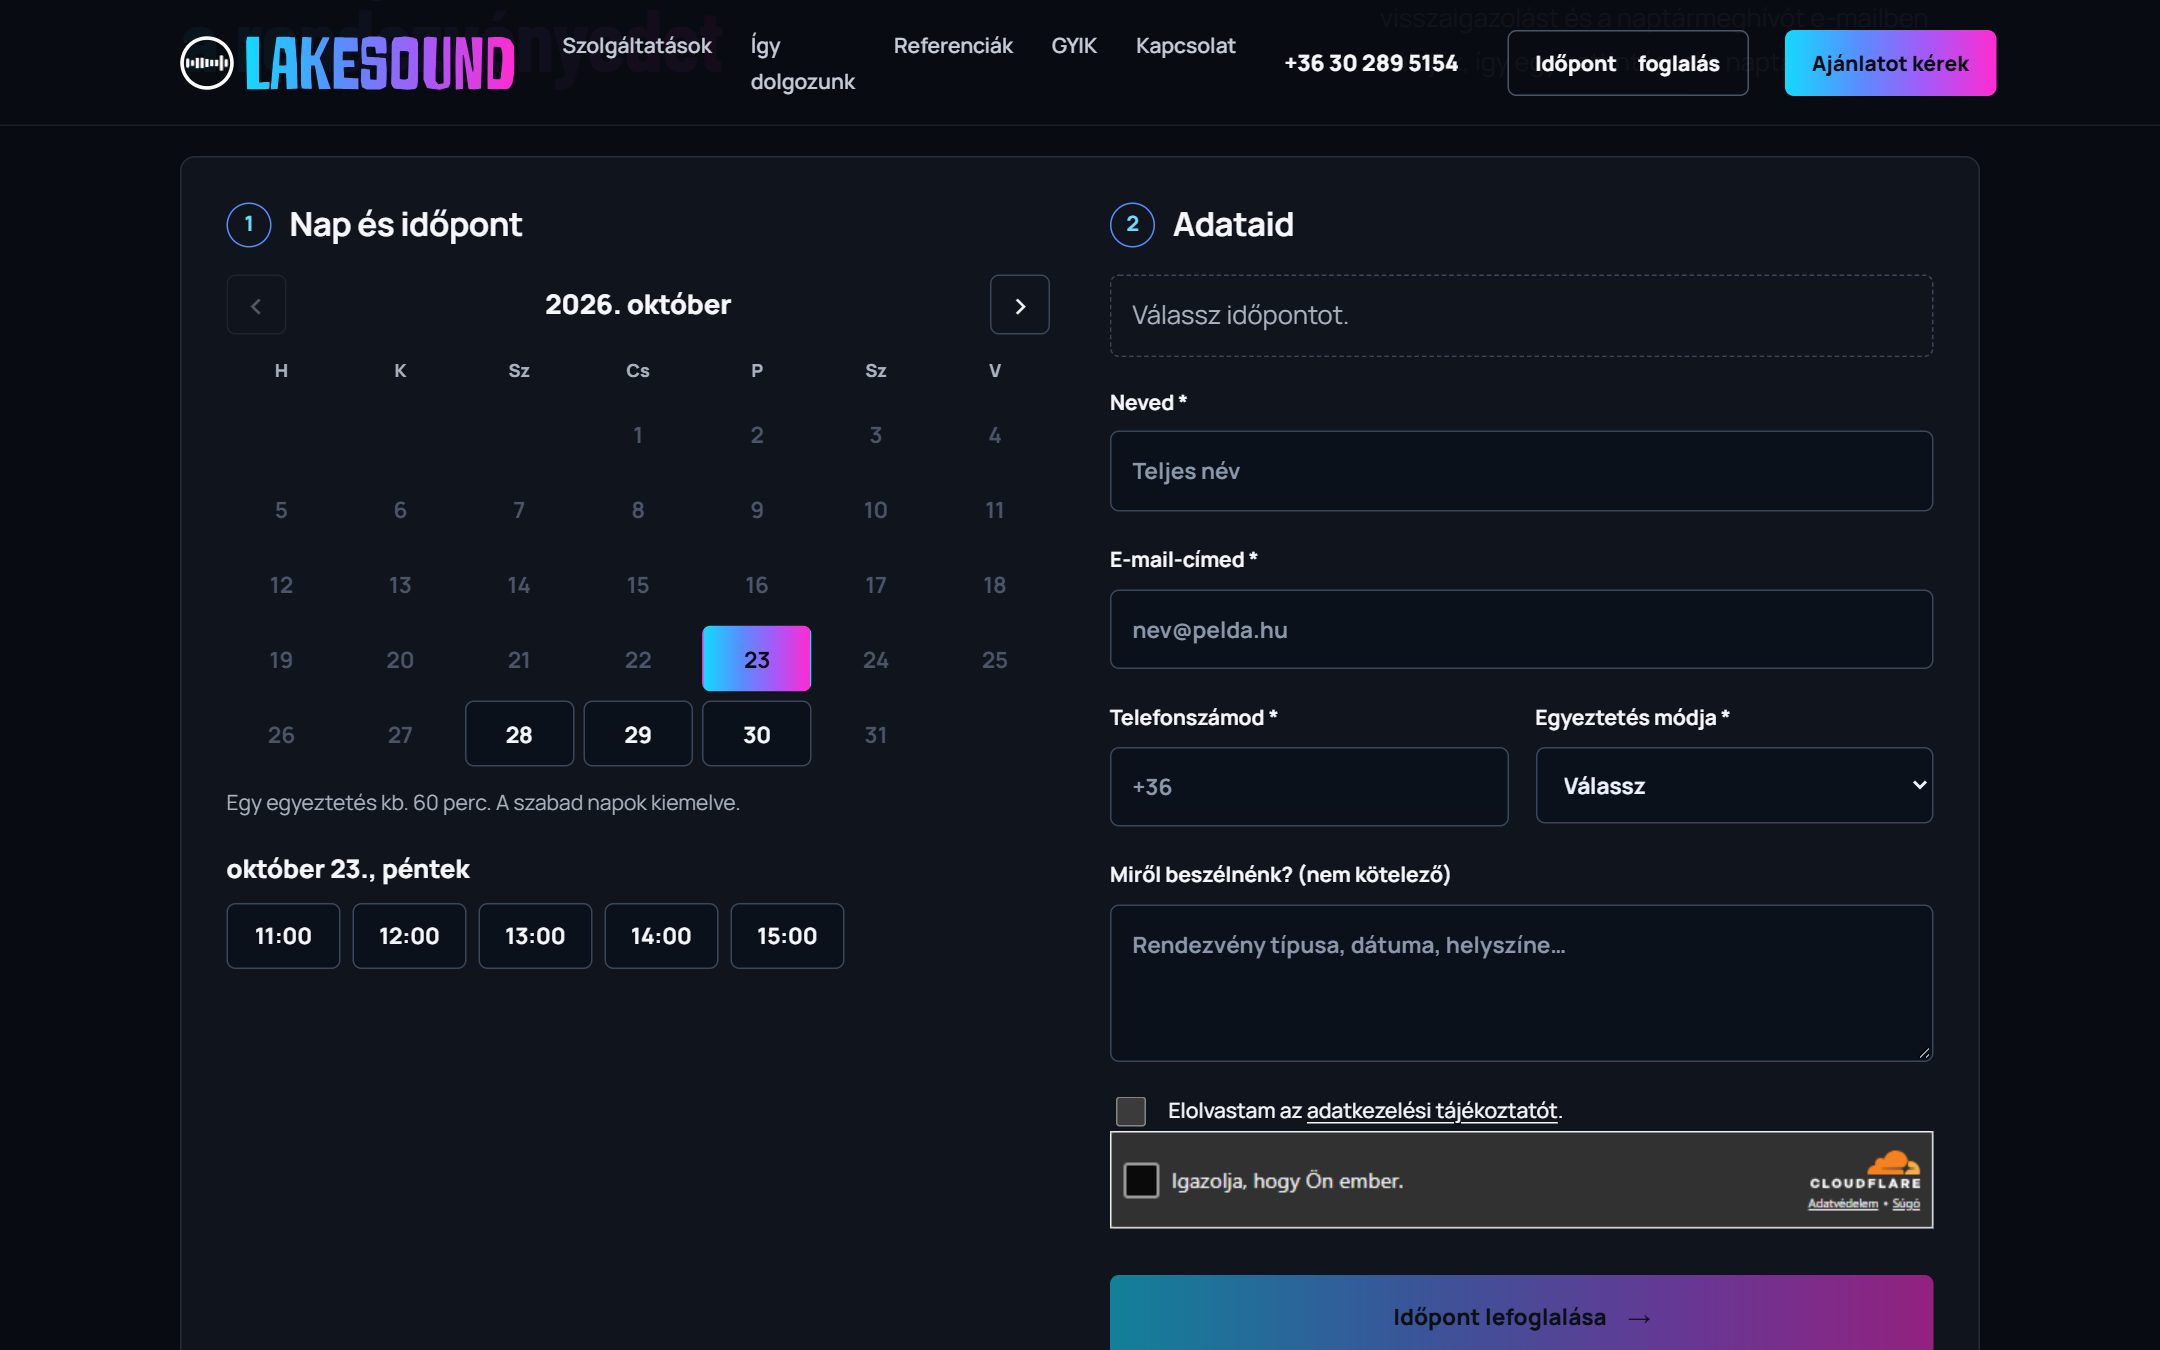Select October 28 in the calendar
This screenshot has width=2160, height=1350.
(519, 734)
